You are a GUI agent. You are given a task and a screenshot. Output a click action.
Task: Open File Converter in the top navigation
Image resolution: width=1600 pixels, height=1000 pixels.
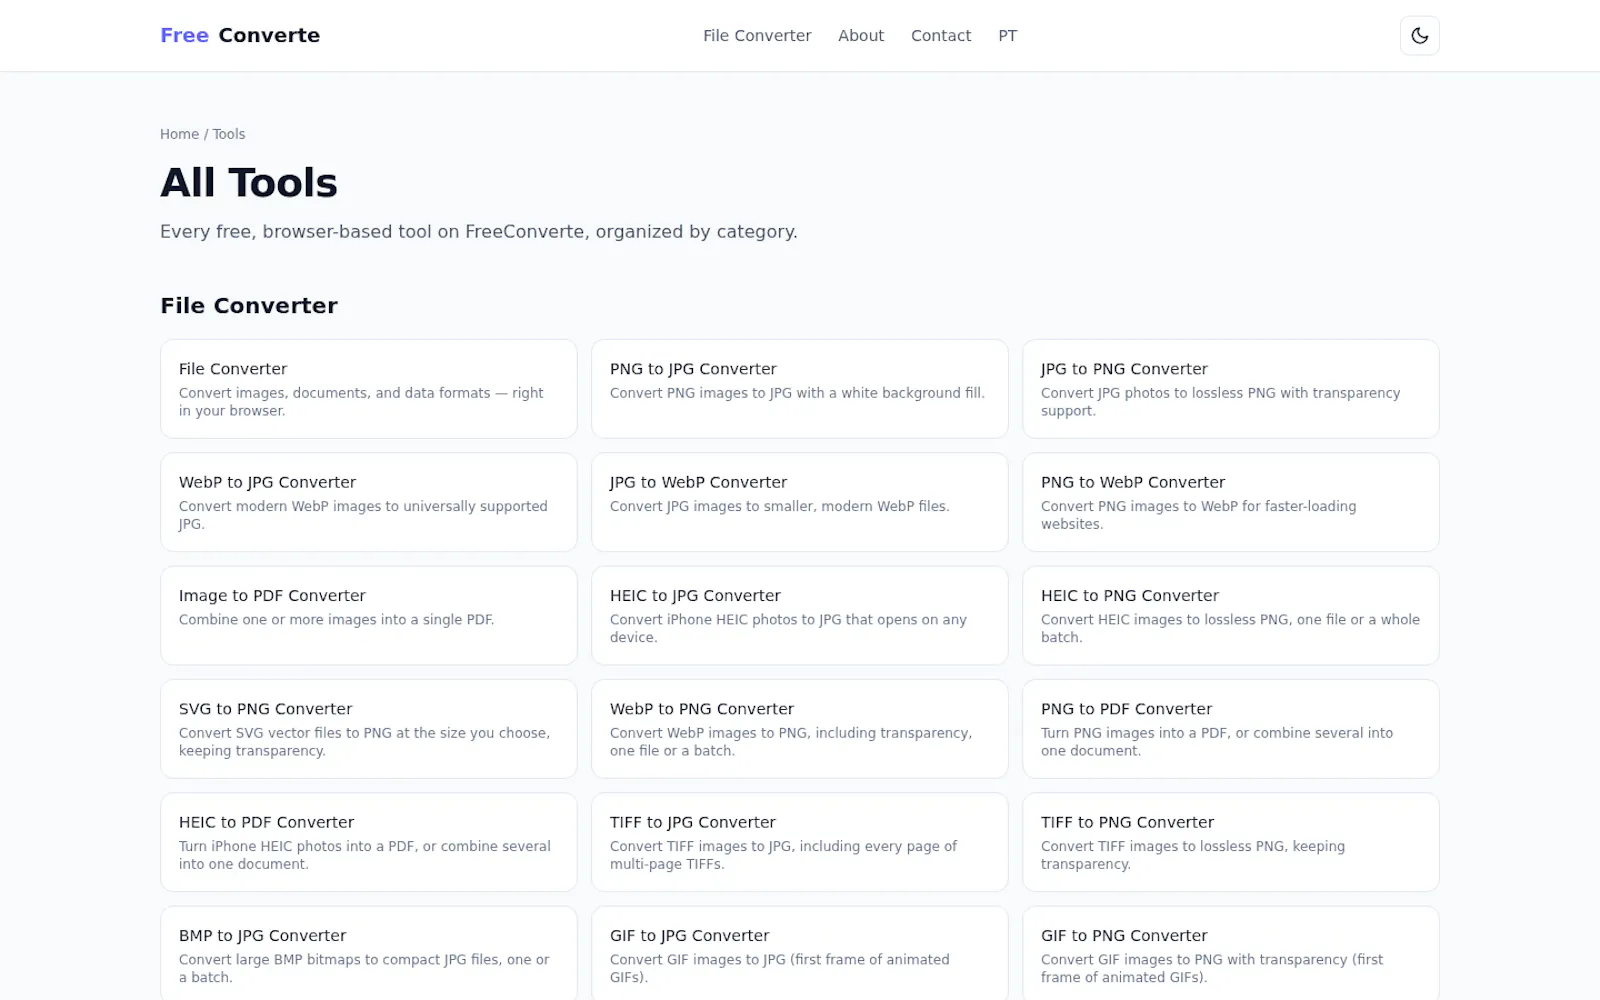point(757,36)
